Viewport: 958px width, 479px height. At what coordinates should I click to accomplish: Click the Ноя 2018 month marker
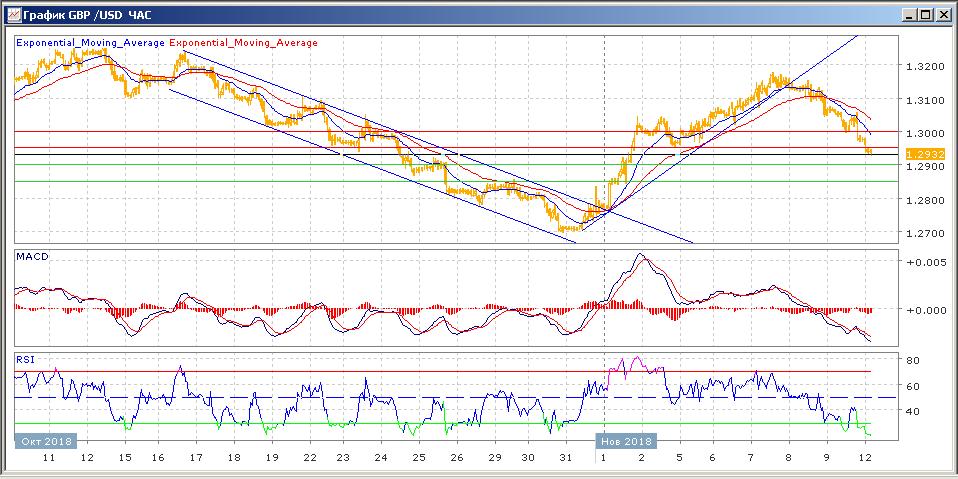(626, 440)
